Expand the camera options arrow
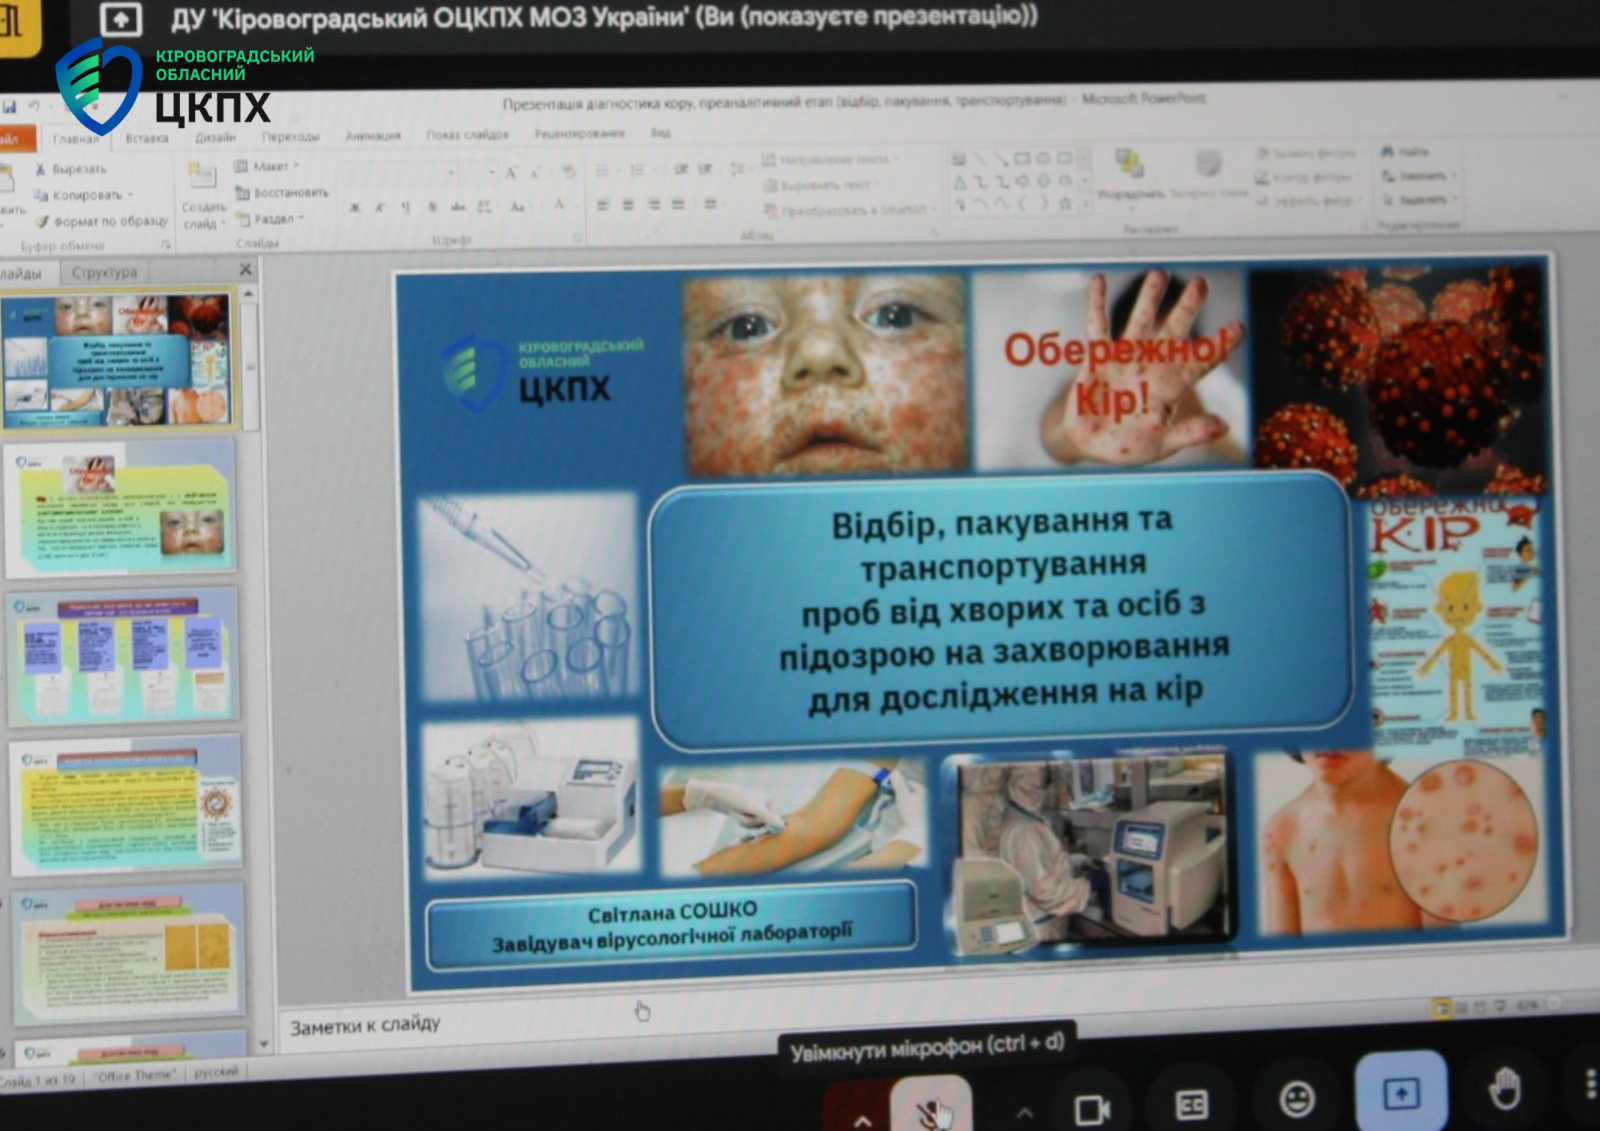The width and height of the screenshot is (1600, 1131). click(1024, 1112)
